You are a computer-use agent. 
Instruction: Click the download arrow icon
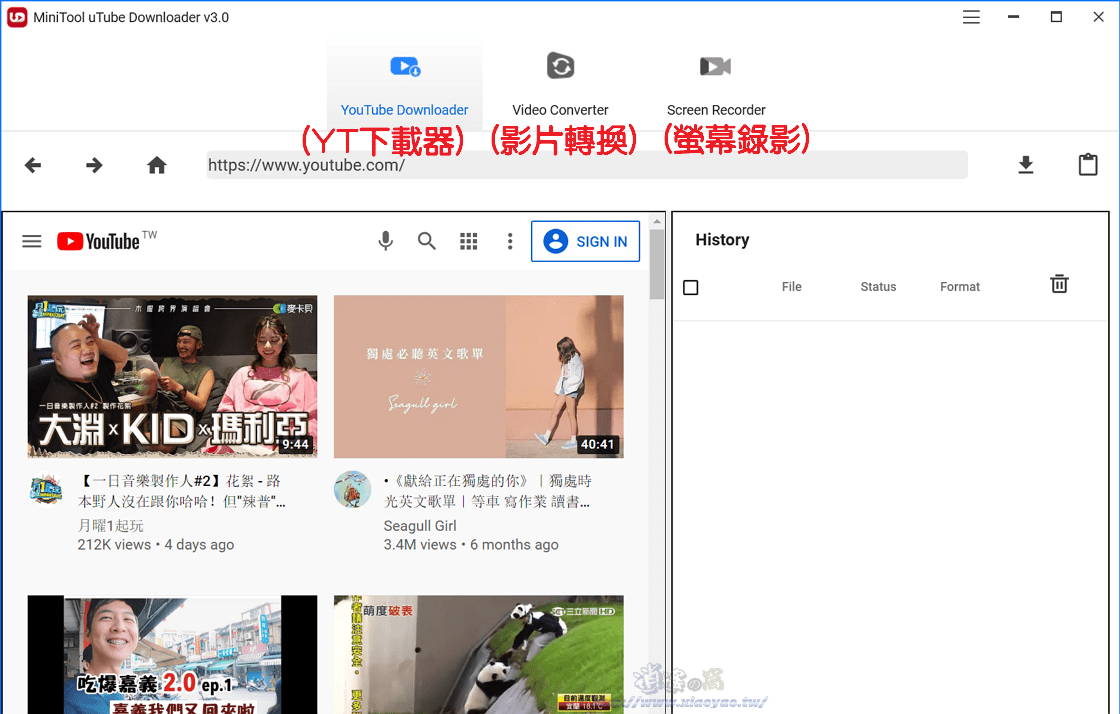tap(1026, 165)
